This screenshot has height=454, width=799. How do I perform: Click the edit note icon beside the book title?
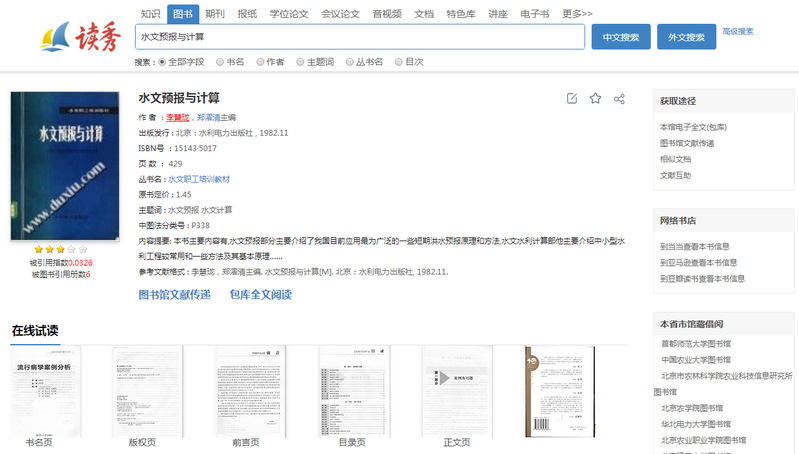coord(571,98)
